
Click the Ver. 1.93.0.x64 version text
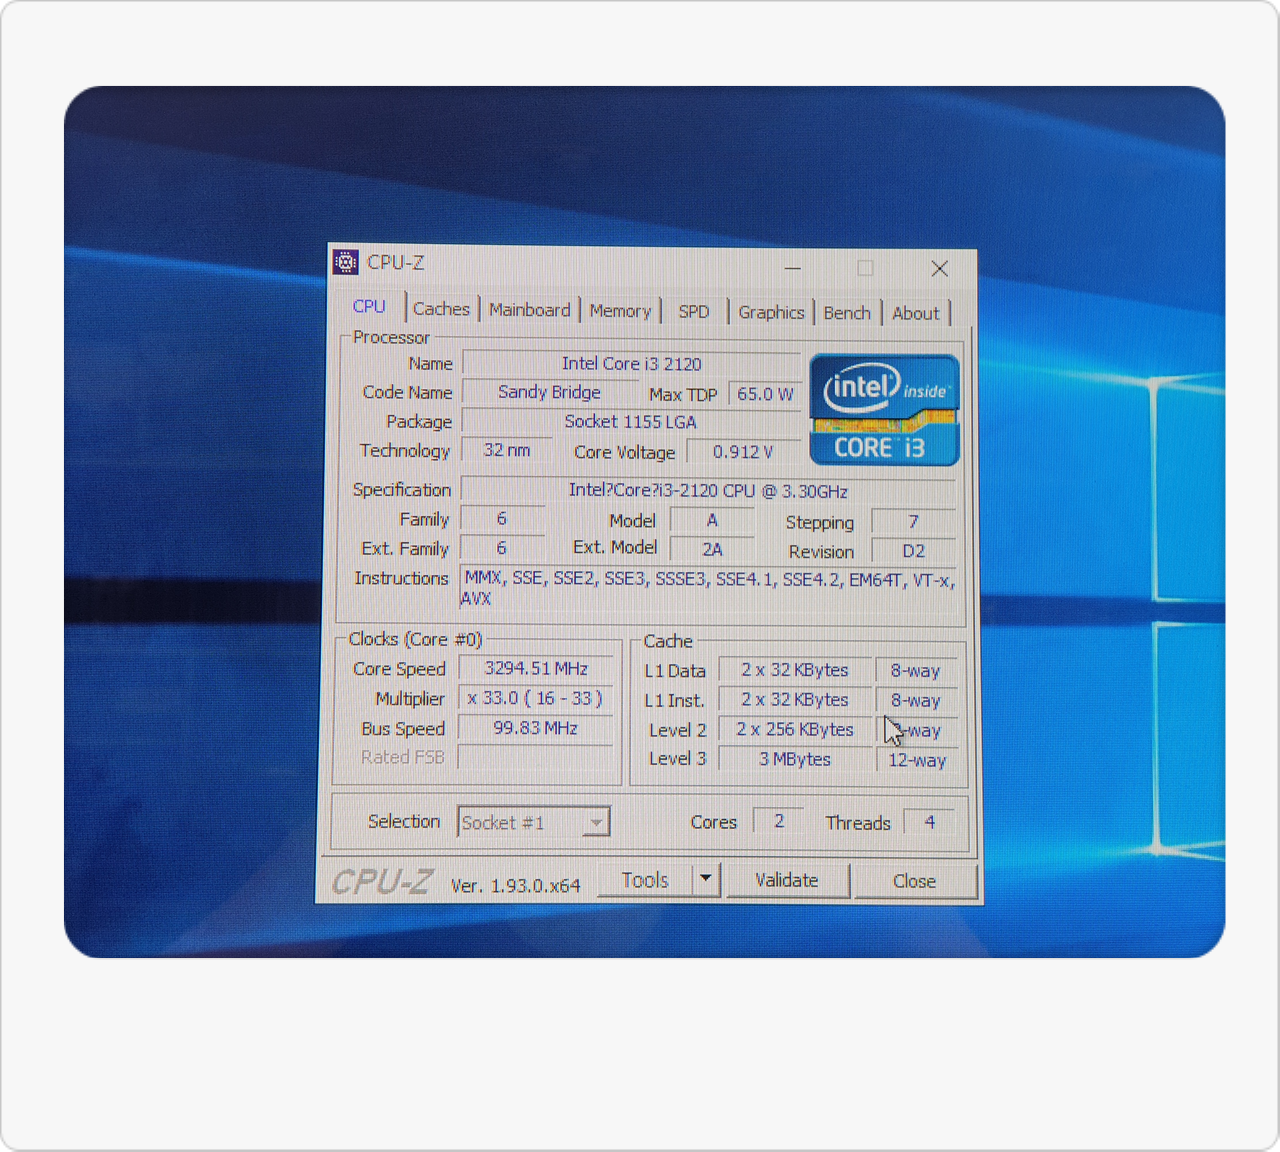point(515,885)
